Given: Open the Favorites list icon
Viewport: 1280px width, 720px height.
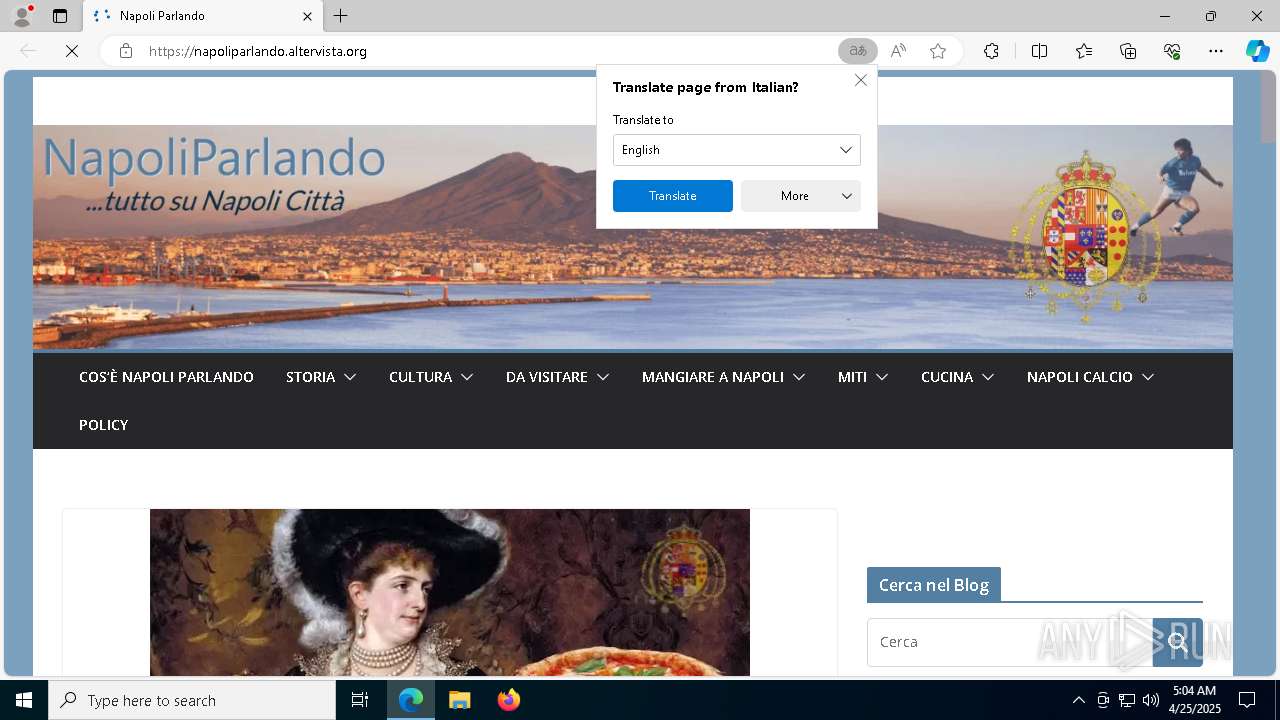Looking at the screenshot, I should pos(1084,51).
